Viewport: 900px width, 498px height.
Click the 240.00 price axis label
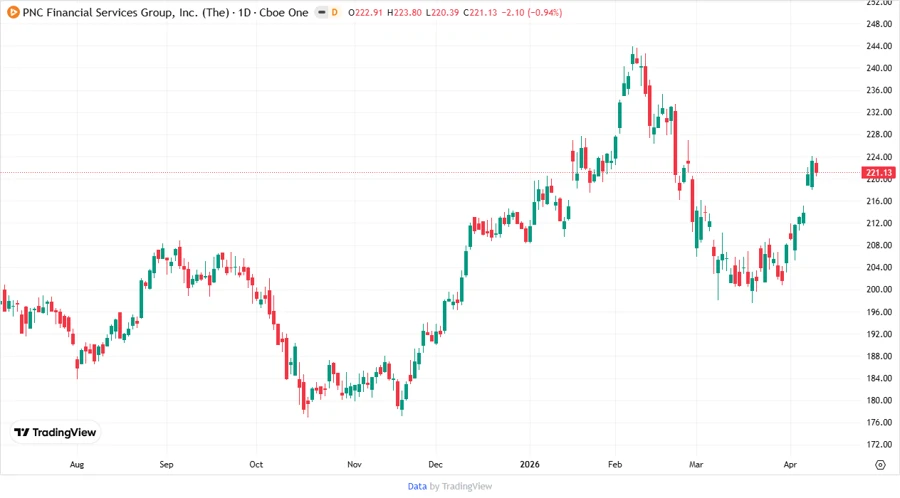pos(879,68)
